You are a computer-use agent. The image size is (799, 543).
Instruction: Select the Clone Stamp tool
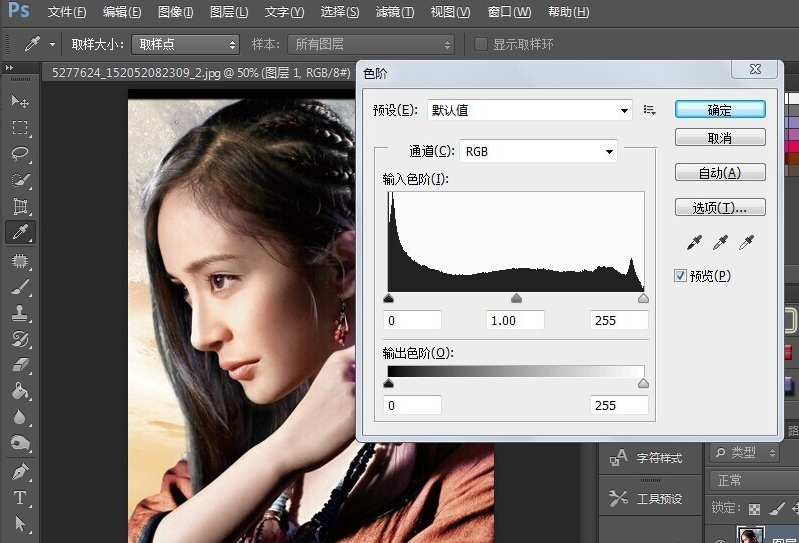tap(20, 313)
